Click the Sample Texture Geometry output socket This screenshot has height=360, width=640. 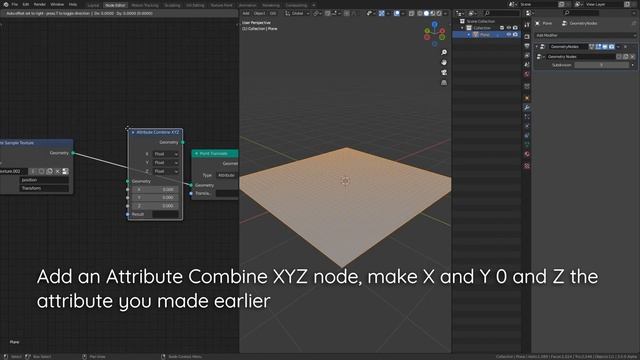point(73,153)
